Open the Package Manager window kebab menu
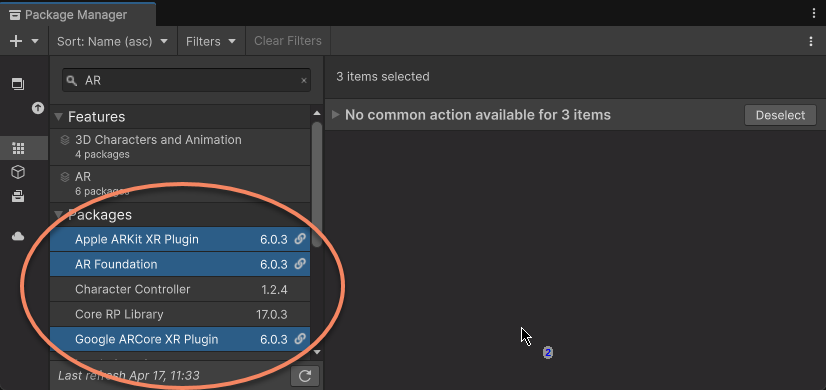The image size is (826, 390). point(814,14)
